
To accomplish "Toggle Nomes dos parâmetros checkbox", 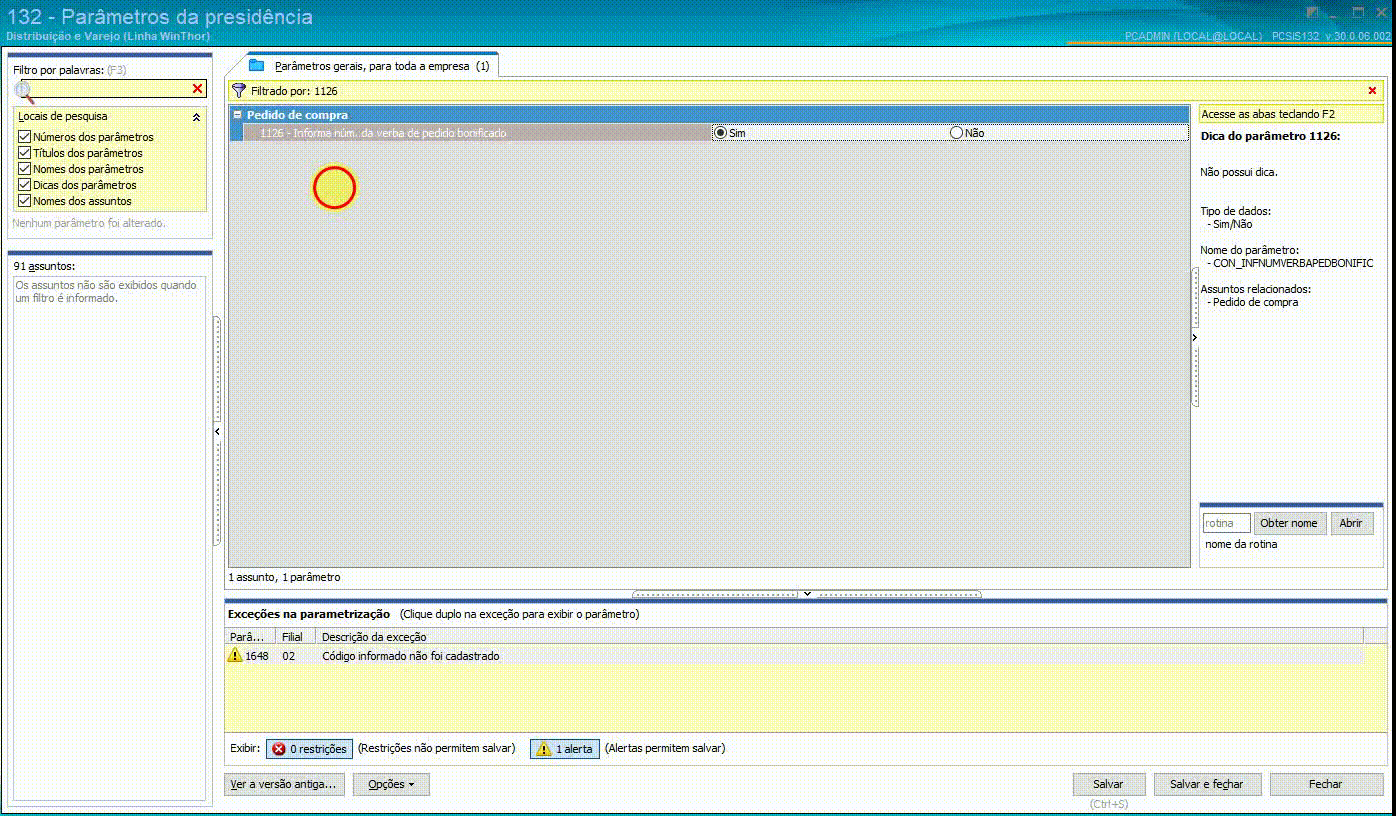I will pos(25,169).
